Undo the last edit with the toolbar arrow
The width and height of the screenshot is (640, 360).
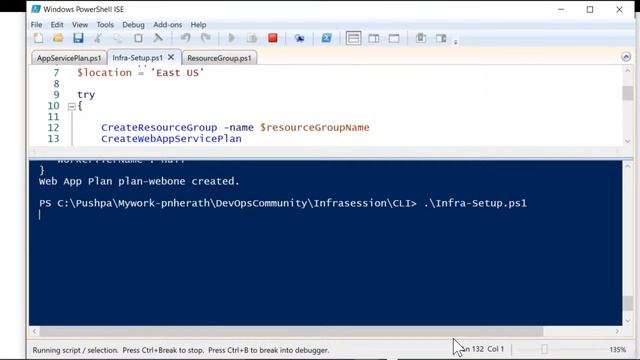pyautogui.click(x=186, y=38)
